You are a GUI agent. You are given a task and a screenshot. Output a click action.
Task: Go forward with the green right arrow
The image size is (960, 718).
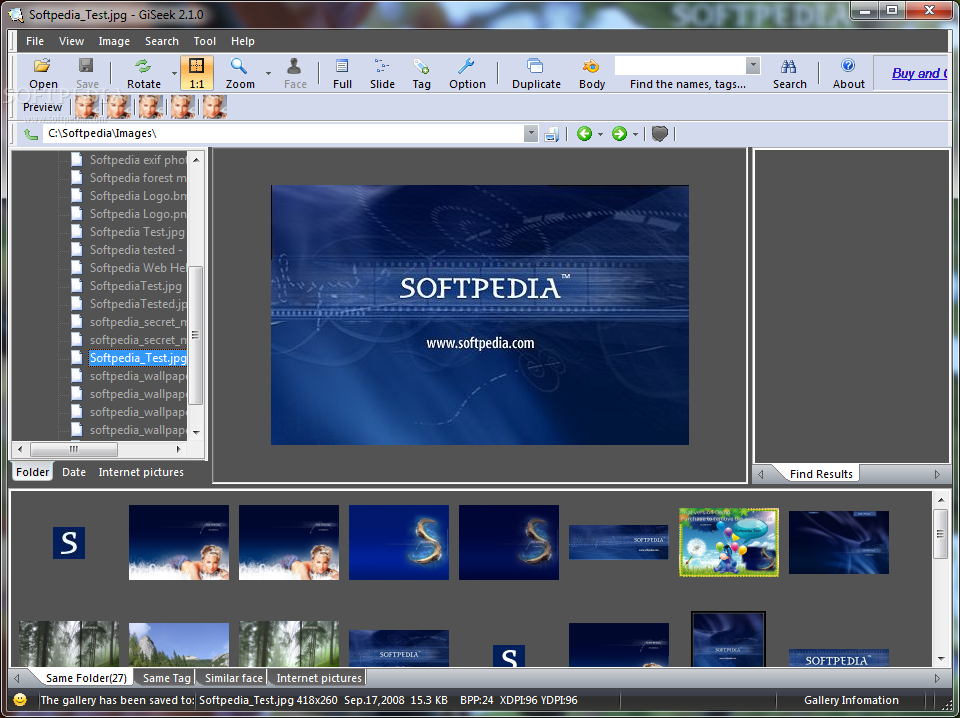click(x=619, y=133)
